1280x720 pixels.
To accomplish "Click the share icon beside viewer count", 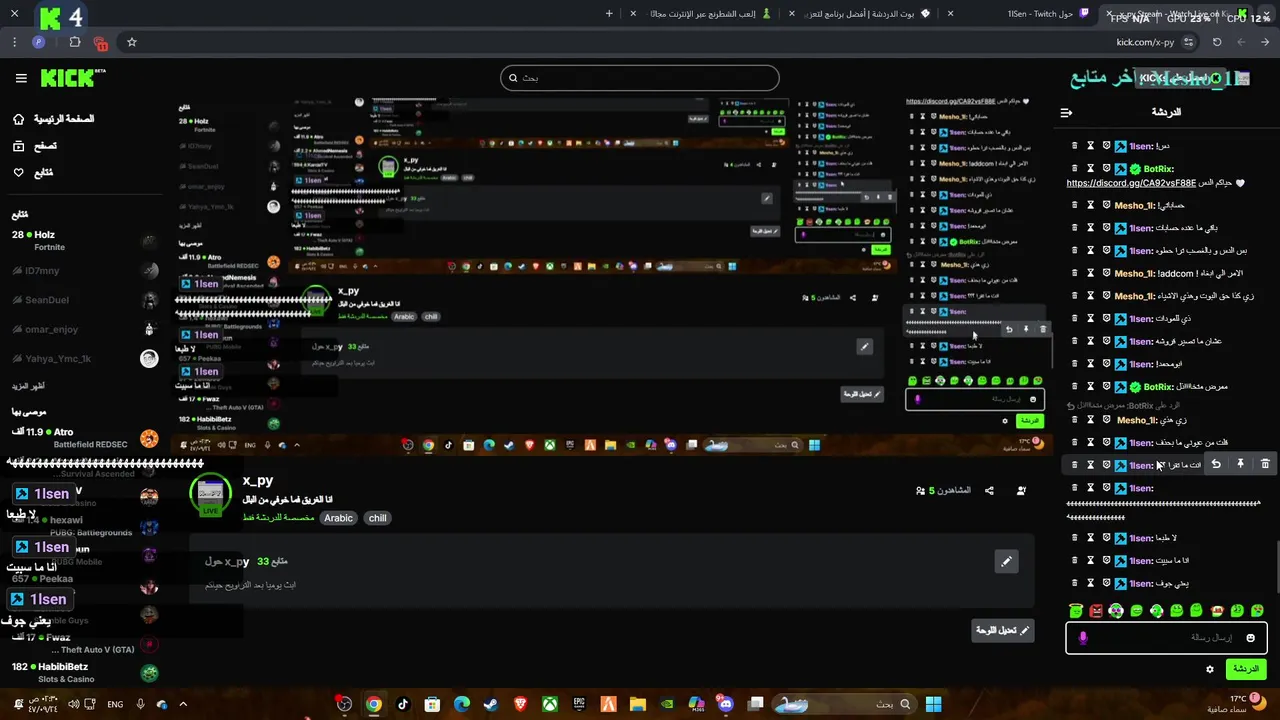I will pyautogui.click(x=989, y=490).
